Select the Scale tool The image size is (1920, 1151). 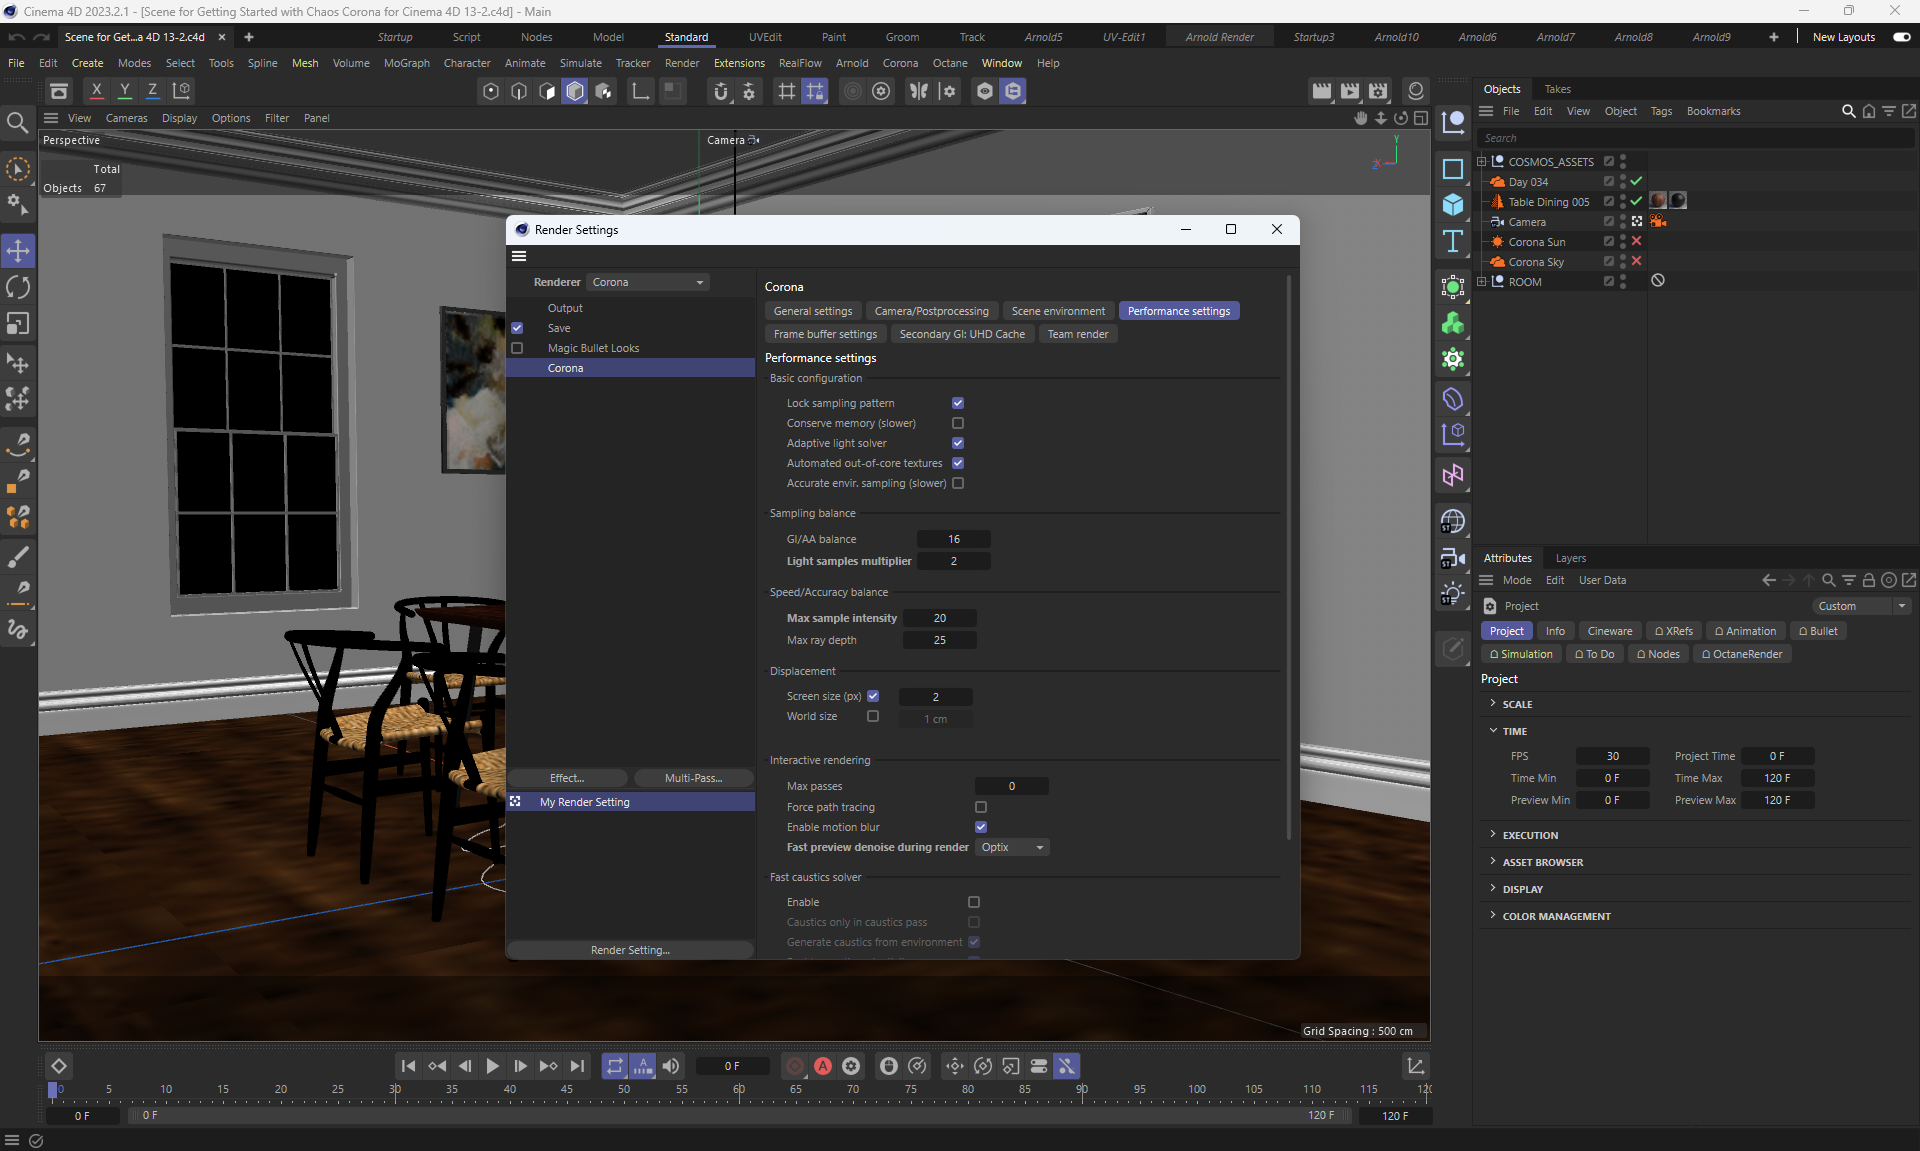[18, 324]
